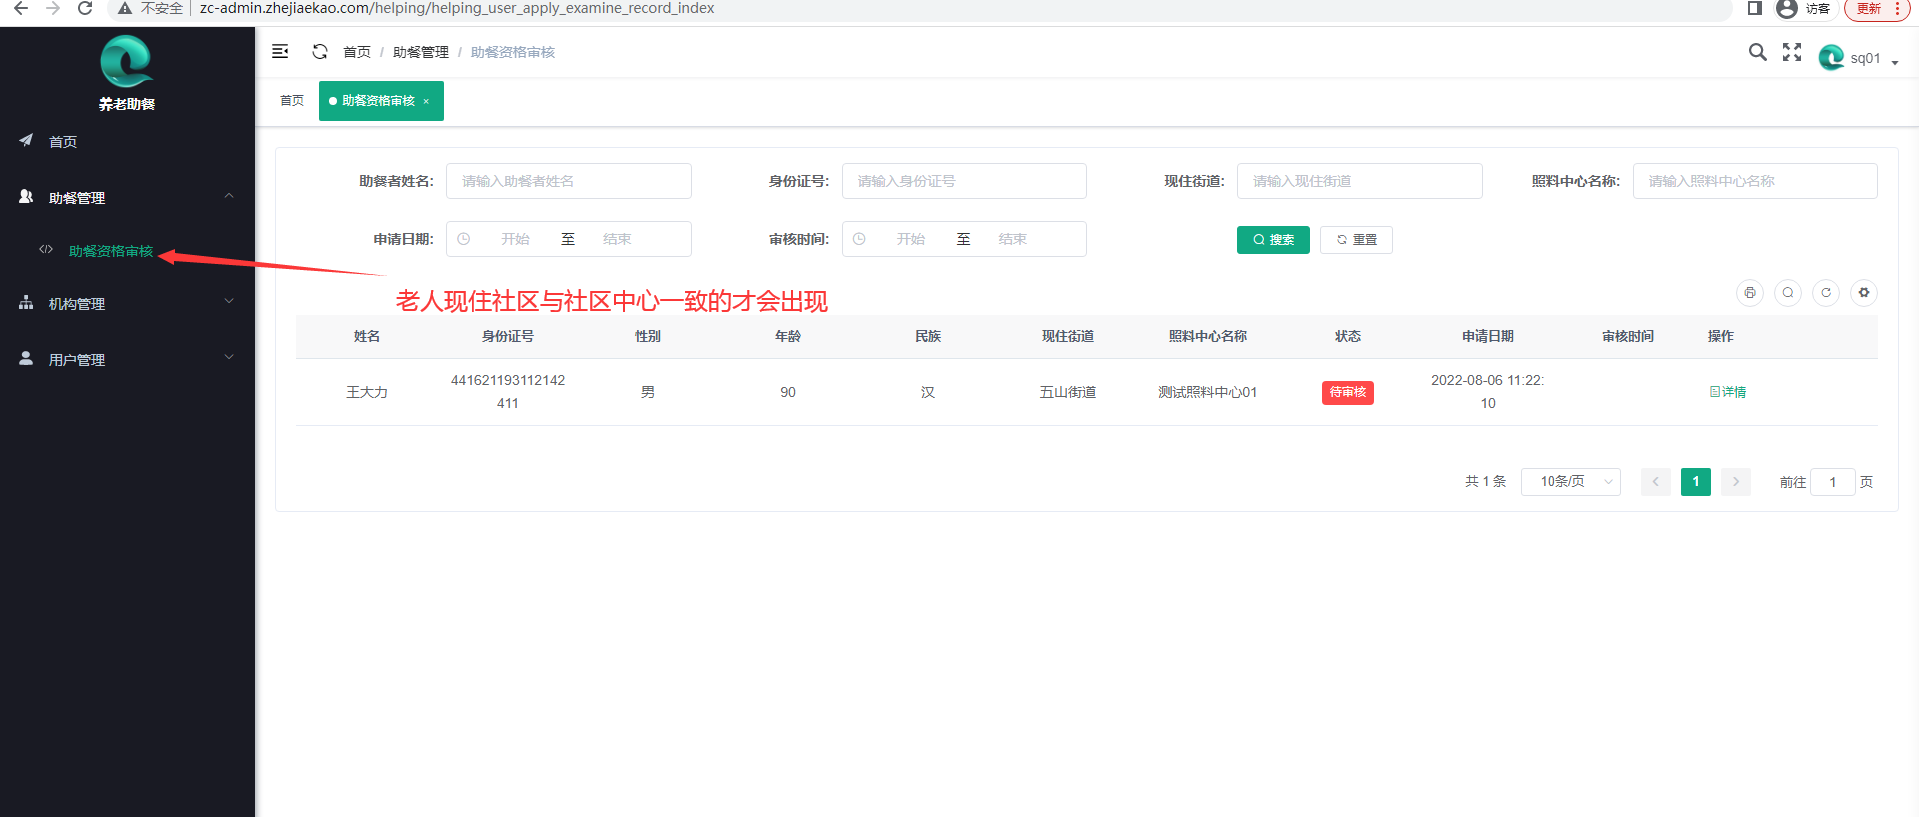1919x817 pixels.
Task: Click the refresh icon beside the breadcrumb
Action: pos(320,51)
